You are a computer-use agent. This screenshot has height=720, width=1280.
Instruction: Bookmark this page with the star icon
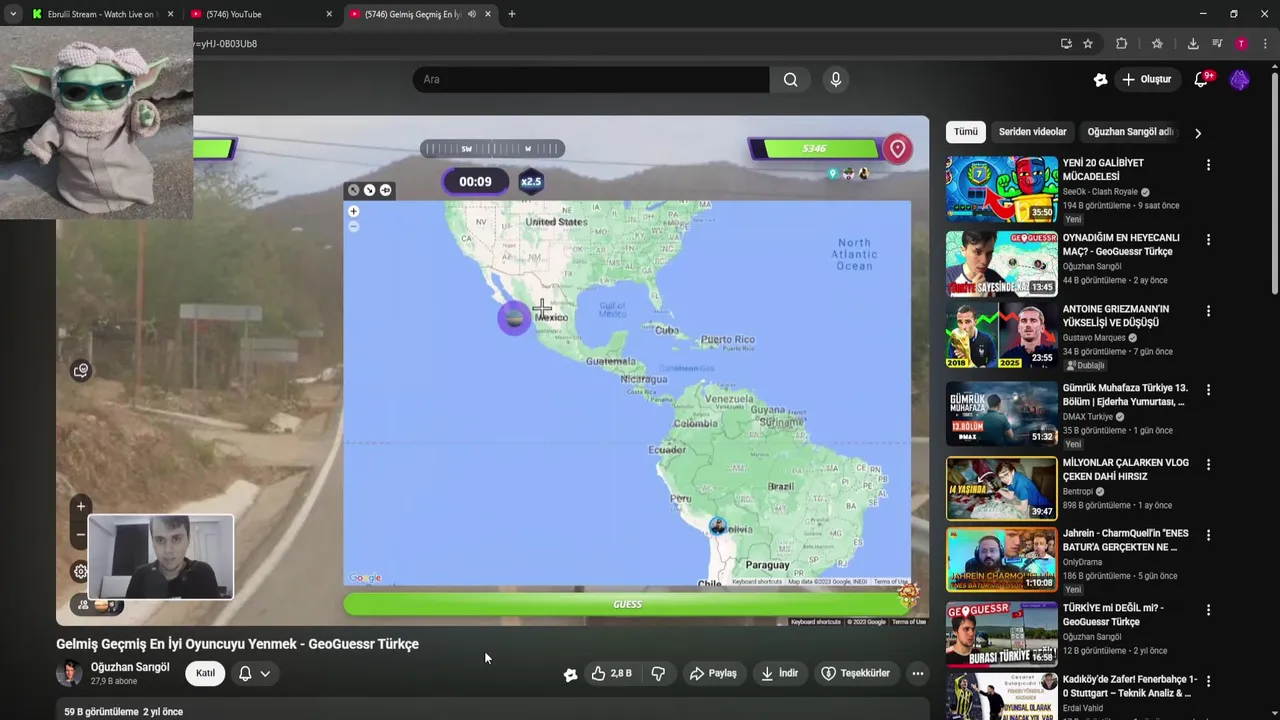pos(1088,44)
